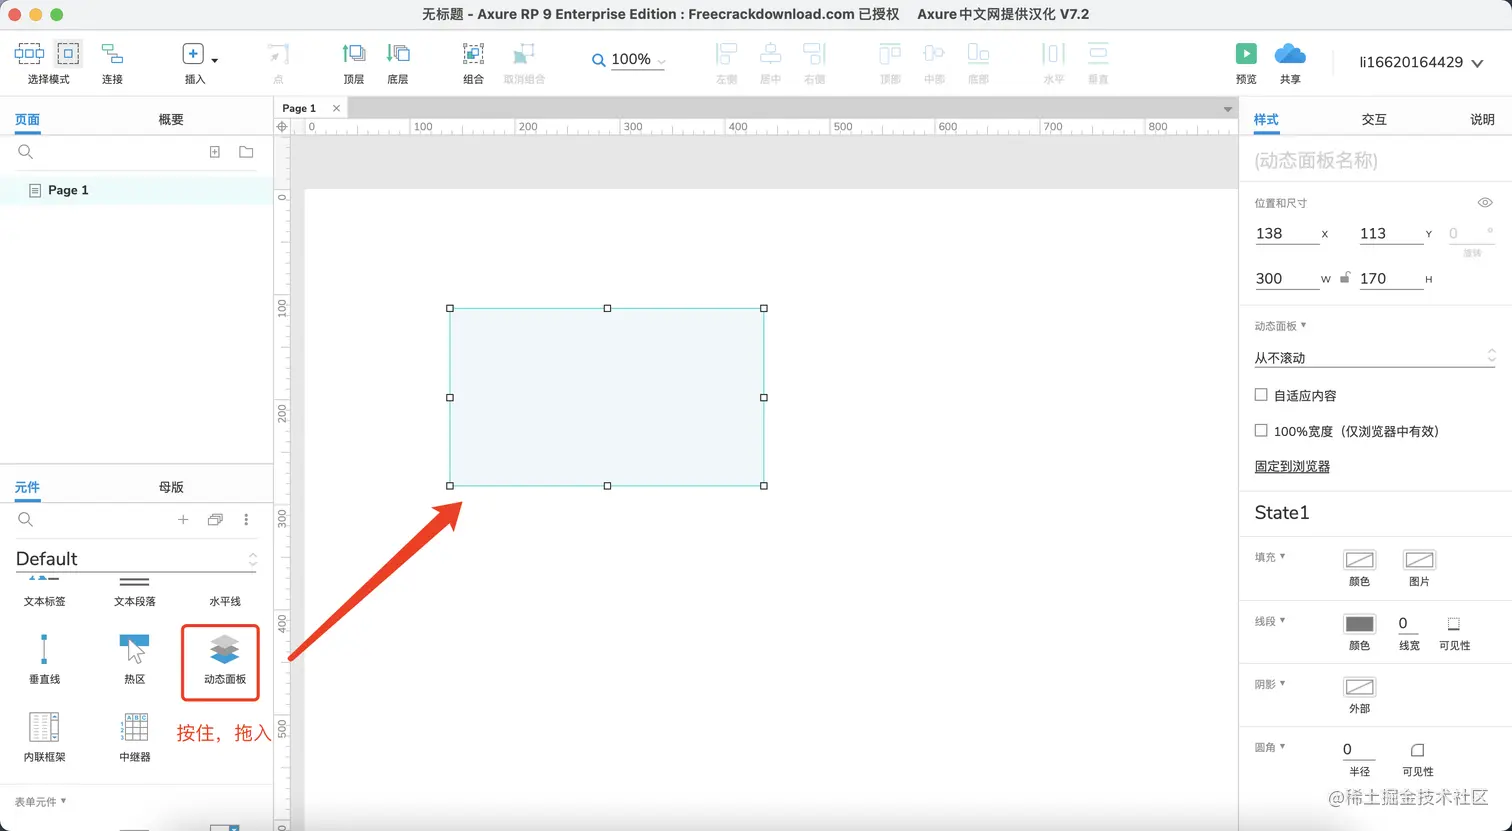Click the X position field
This screenshot has width=1512, height=831.
(x=1287, y=233)
